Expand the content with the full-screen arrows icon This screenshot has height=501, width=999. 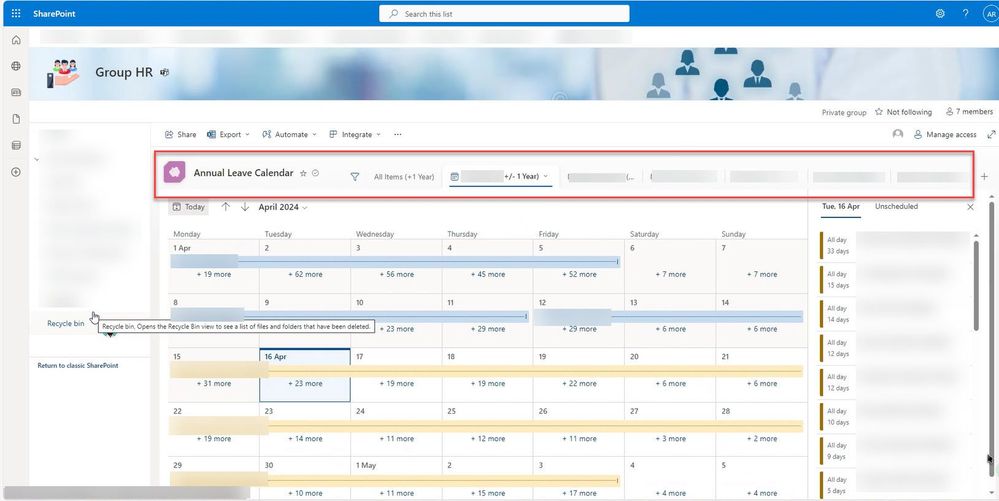tap(991, 134)
